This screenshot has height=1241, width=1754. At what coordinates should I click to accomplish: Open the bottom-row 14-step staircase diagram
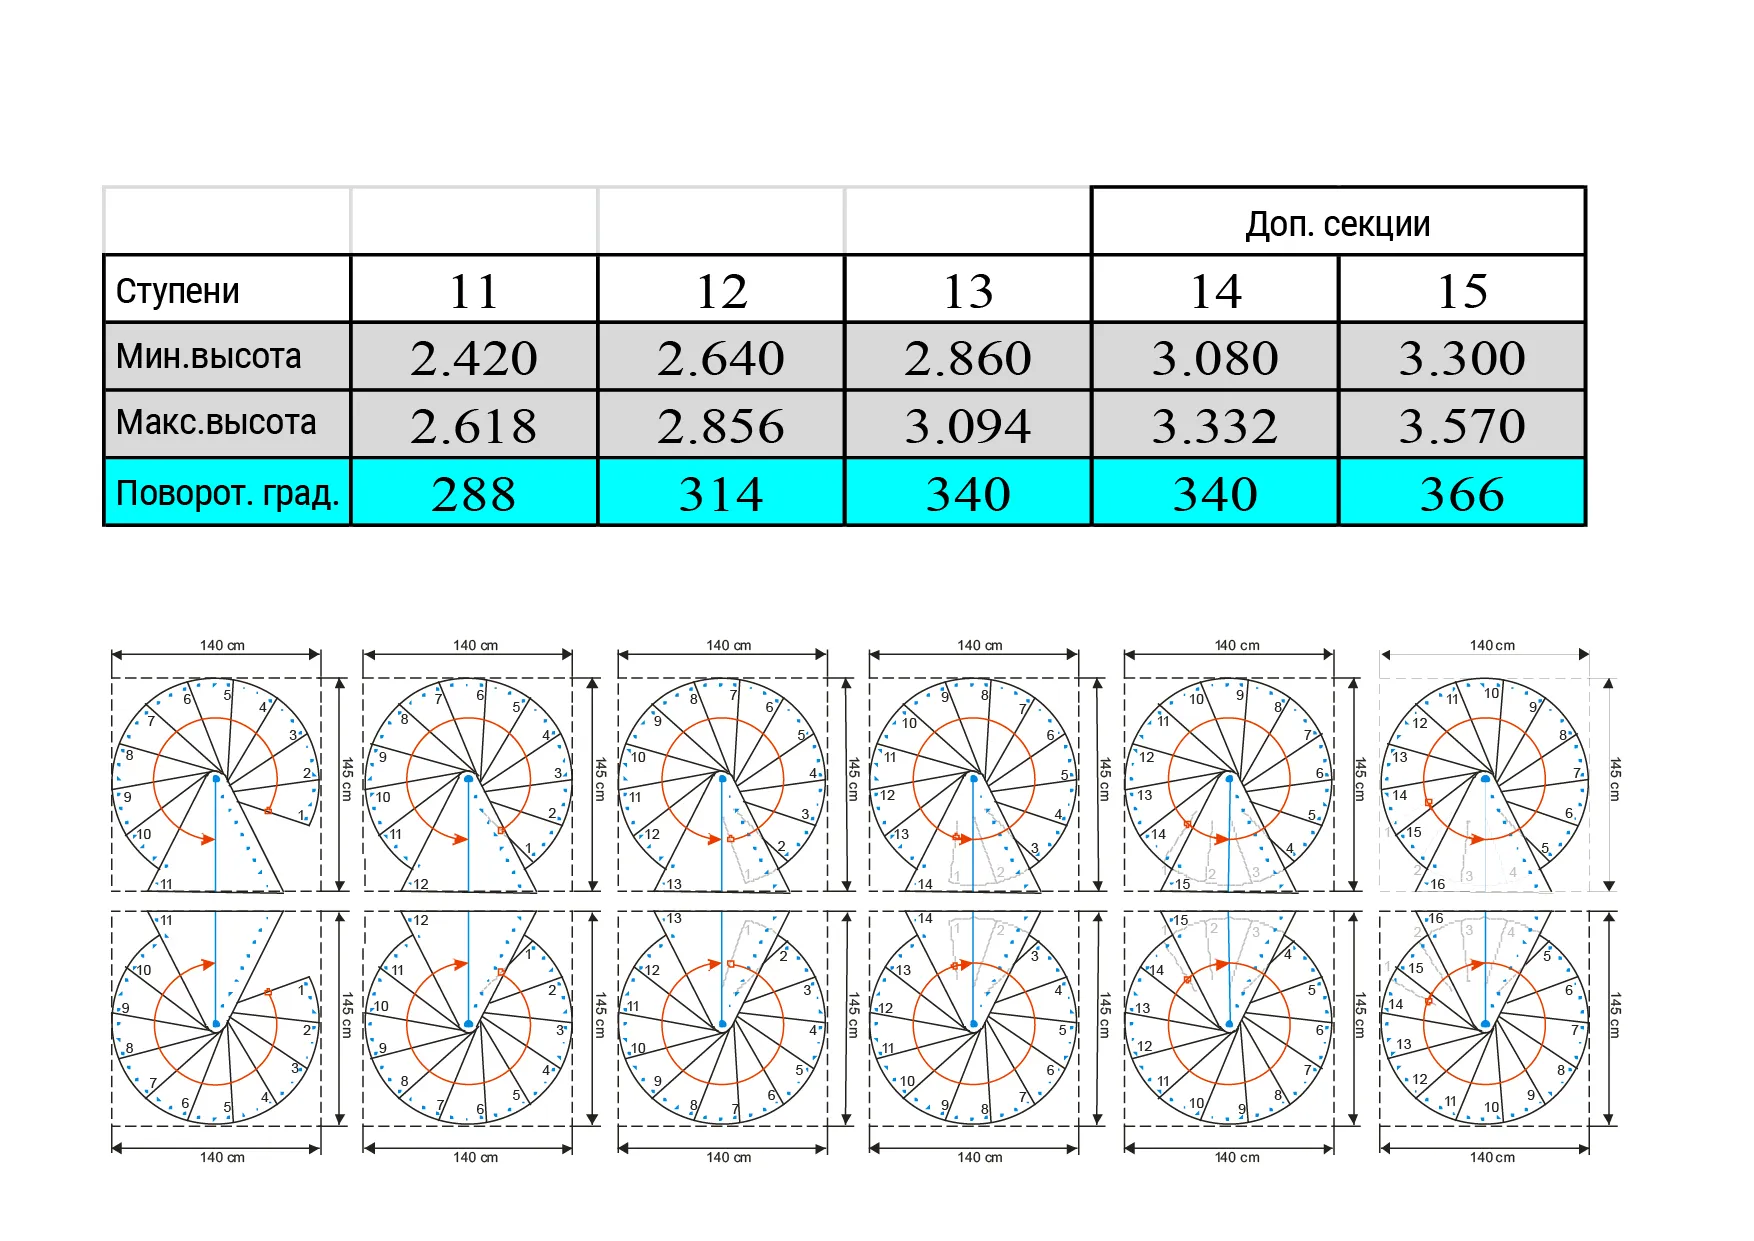pos(974,1018)
